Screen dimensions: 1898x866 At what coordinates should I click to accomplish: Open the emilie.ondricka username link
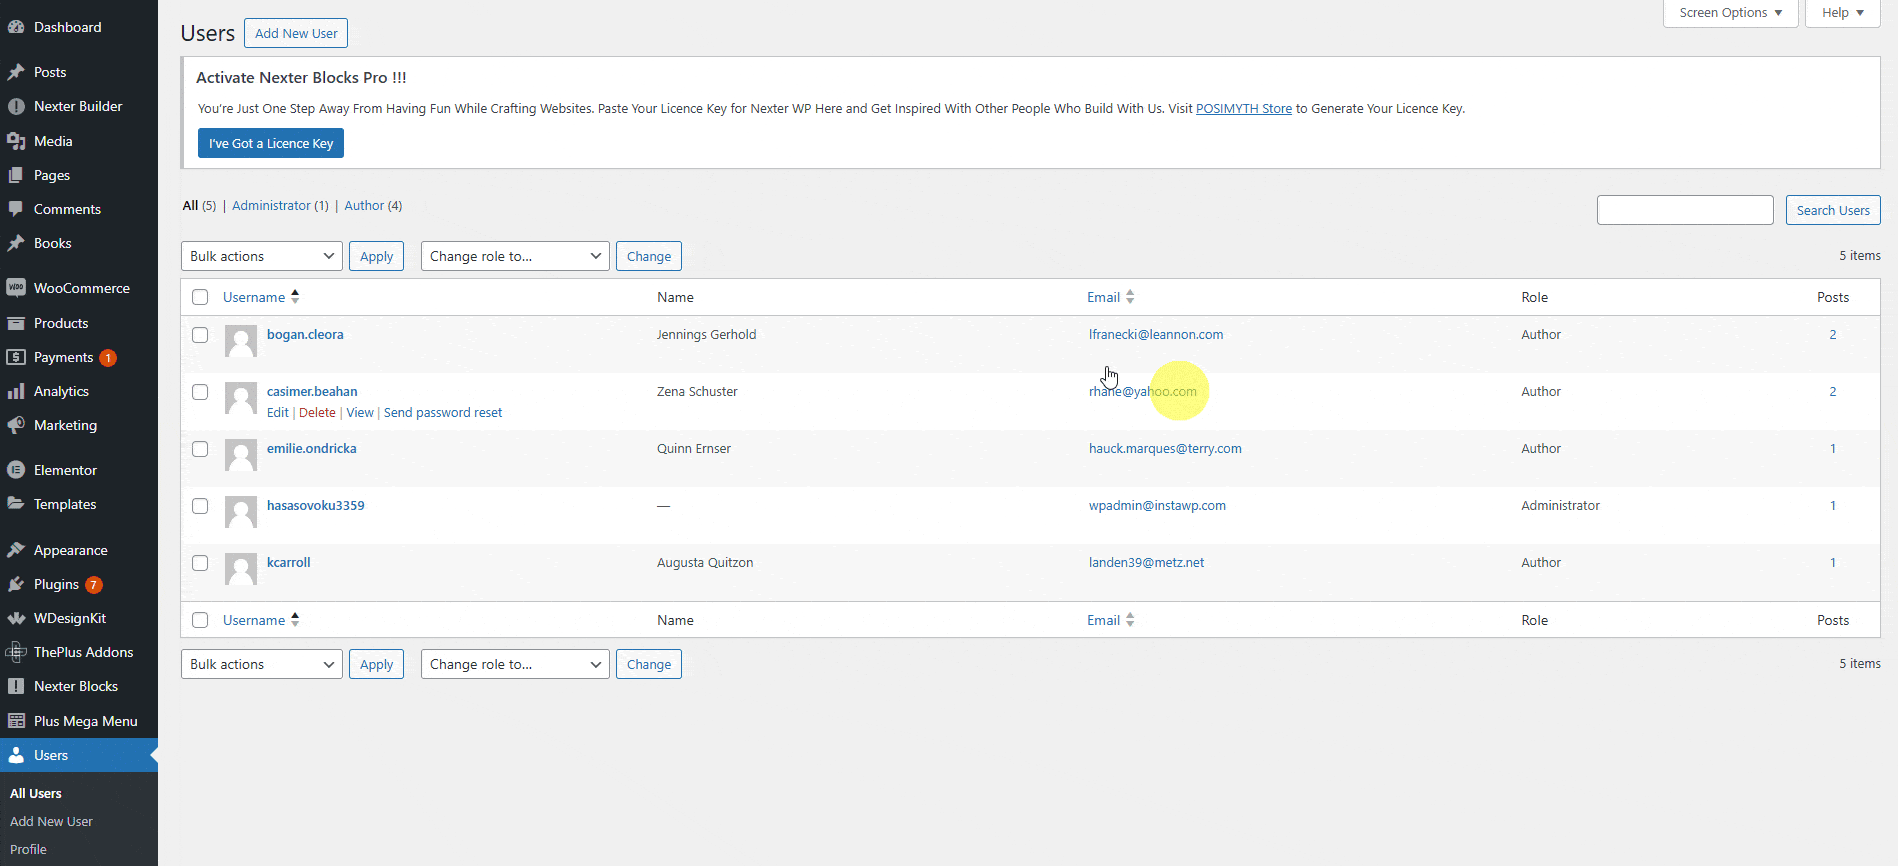pos(312,449)
